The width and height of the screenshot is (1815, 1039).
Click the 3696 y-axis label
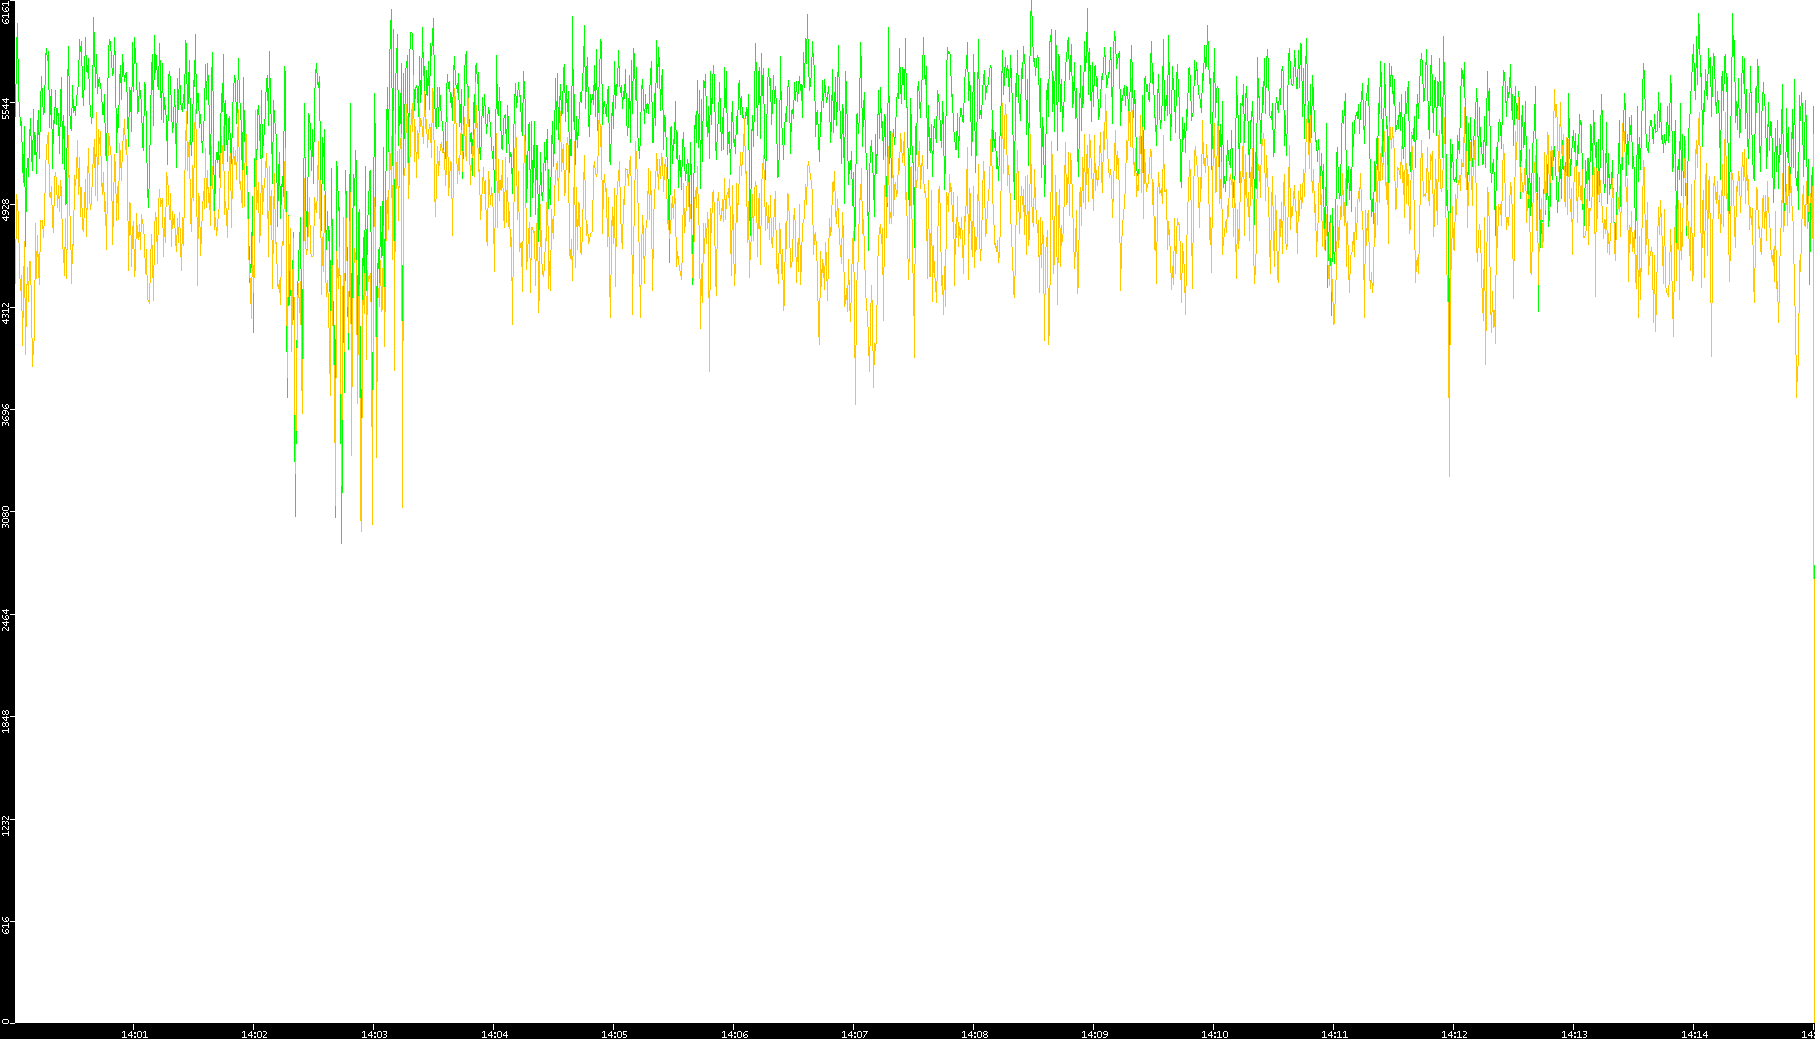[x=7, y=415]
